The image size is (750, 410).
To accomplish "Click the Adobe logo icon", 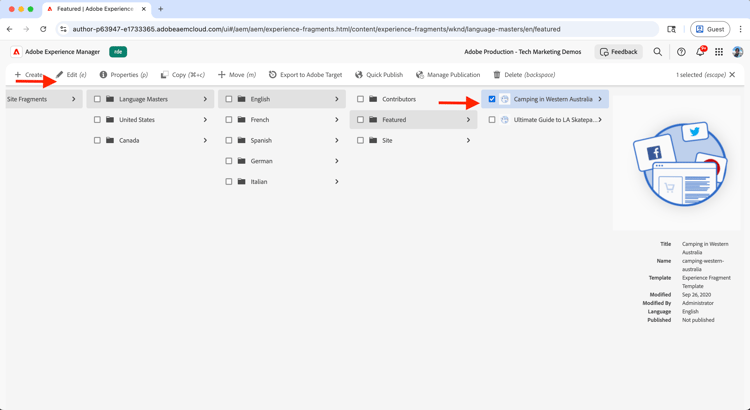I will tap(16, 52).
